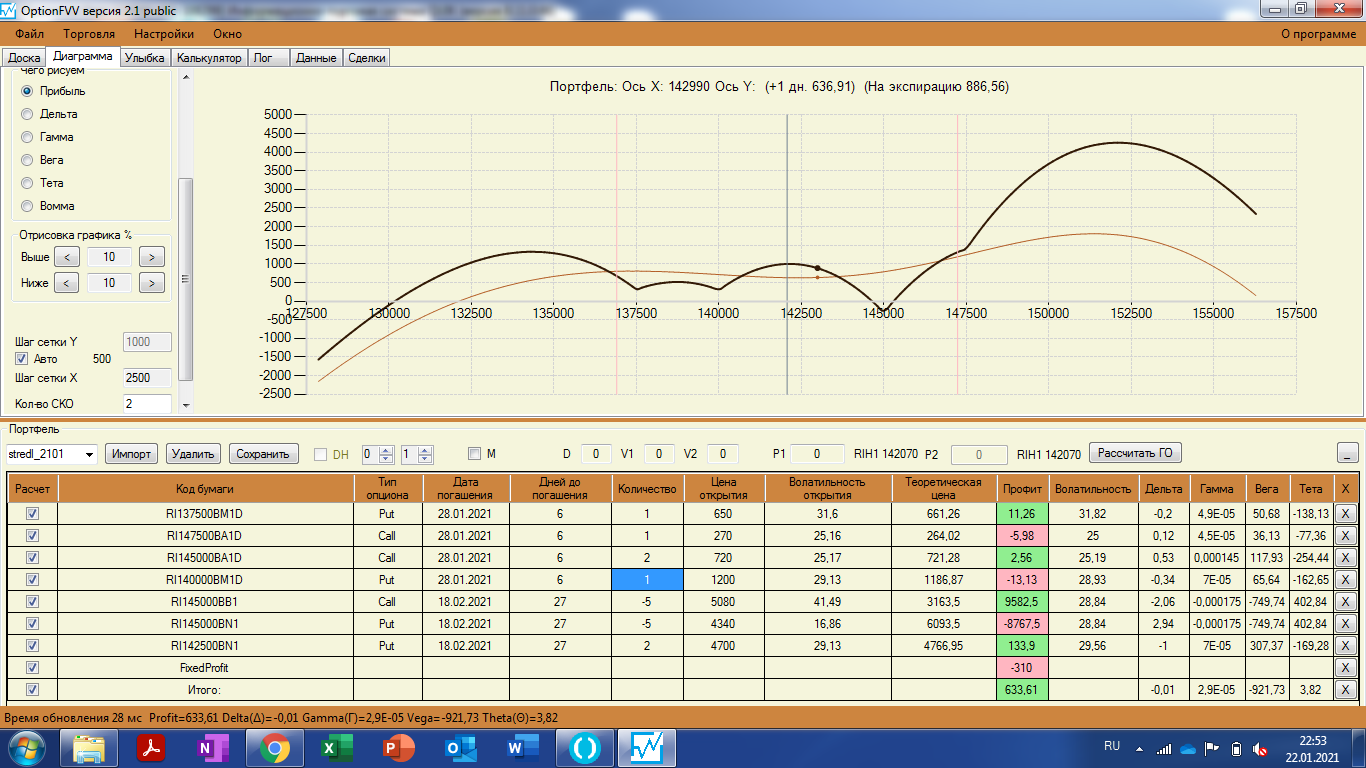Click the Рассчитать ГО button

(1135, 454)
